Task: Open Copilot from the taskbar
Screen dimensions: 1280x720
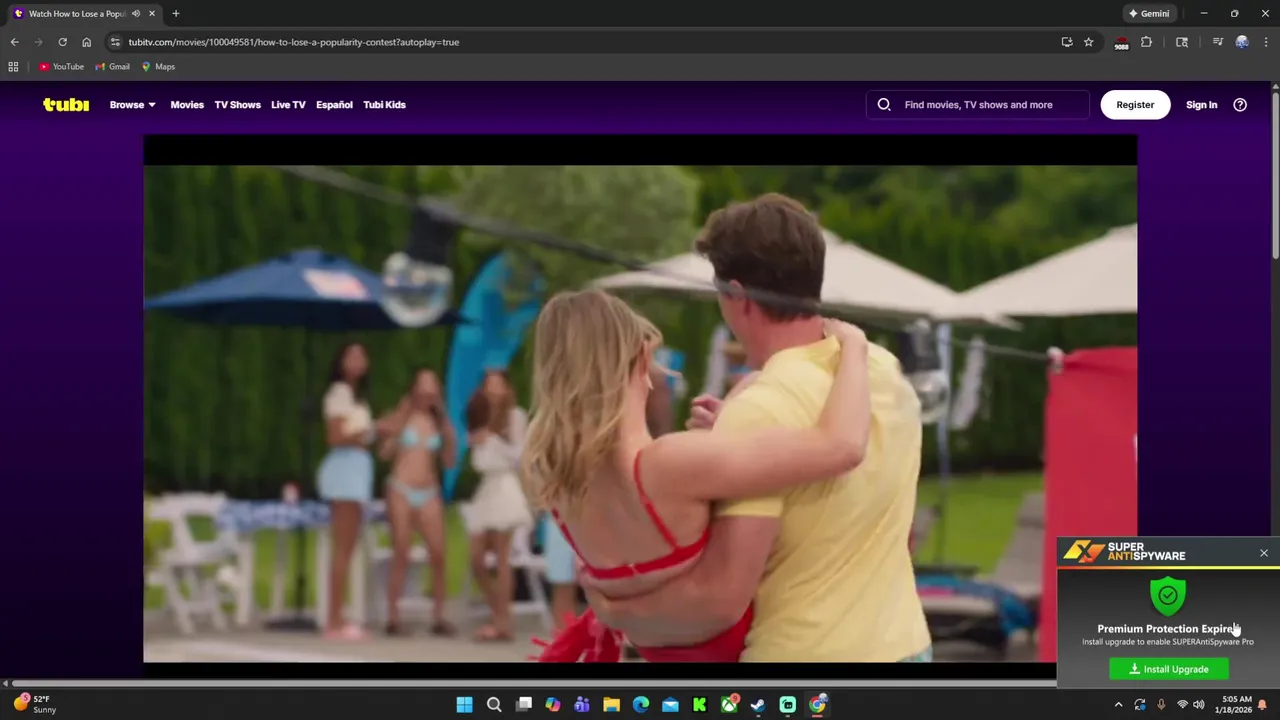Action: (553, 705)
